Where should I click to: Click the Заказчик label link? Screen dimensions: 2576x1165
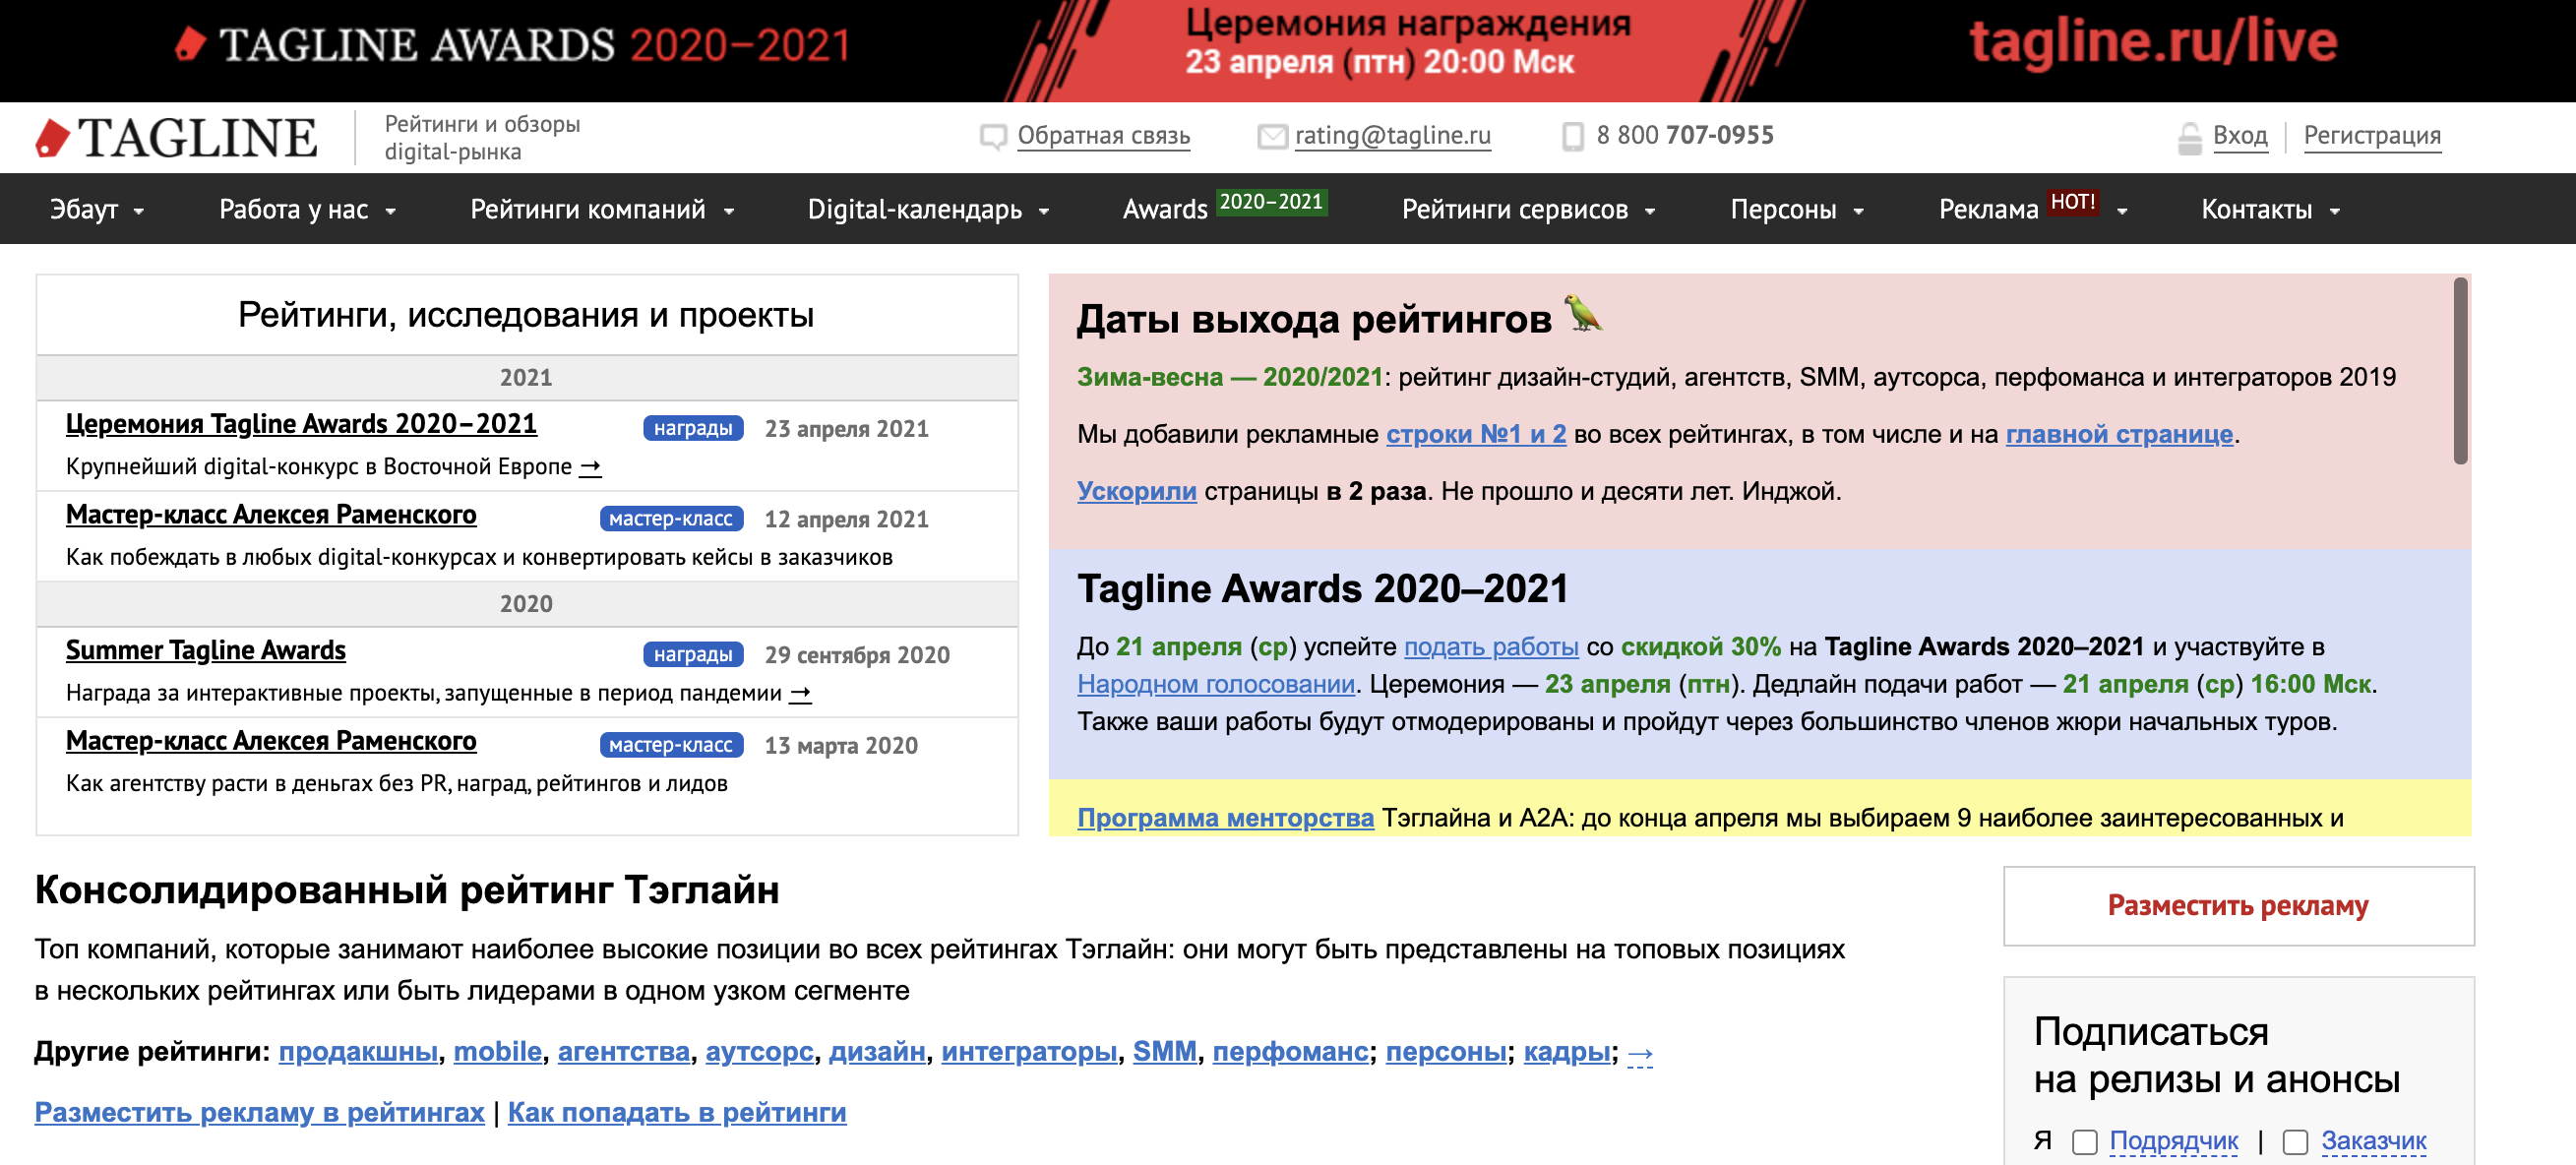[2374, 1142]
